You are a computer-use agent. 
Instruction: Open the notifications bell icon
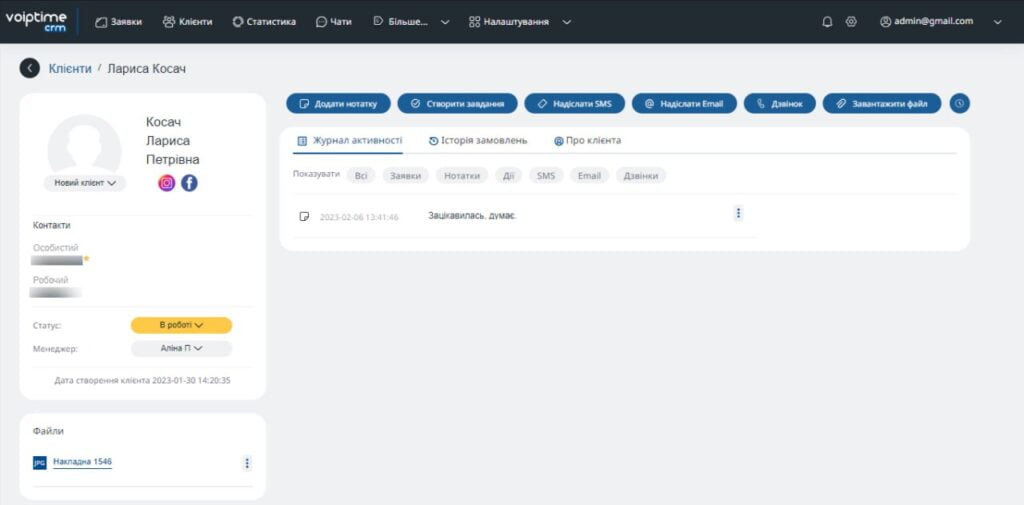pos(827,22)
